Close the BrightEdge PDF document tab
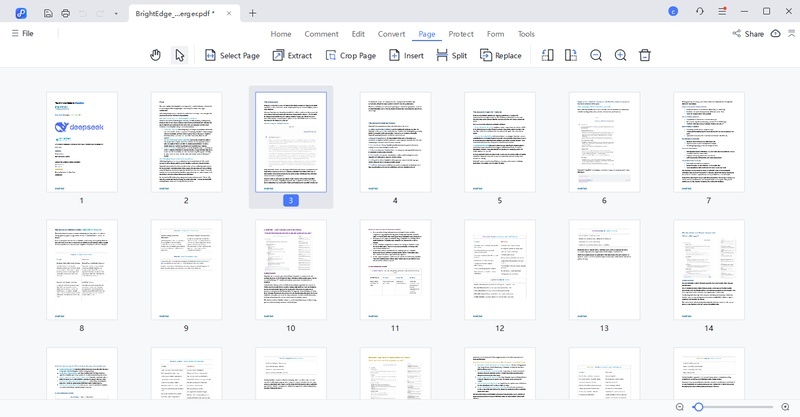 coord(229,13)
